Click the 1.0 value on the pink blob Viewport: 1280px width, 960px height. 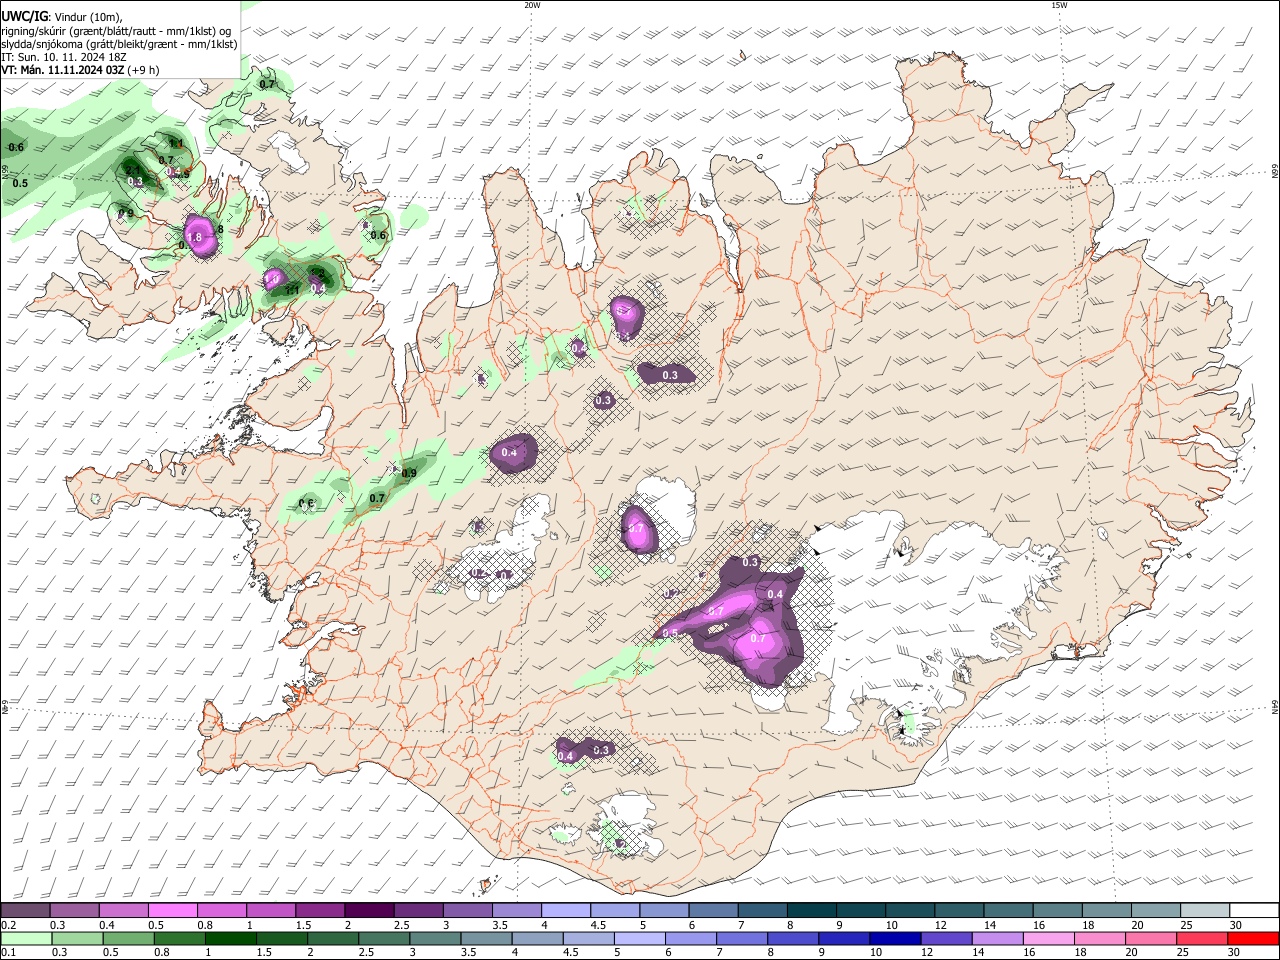[271, 279]
